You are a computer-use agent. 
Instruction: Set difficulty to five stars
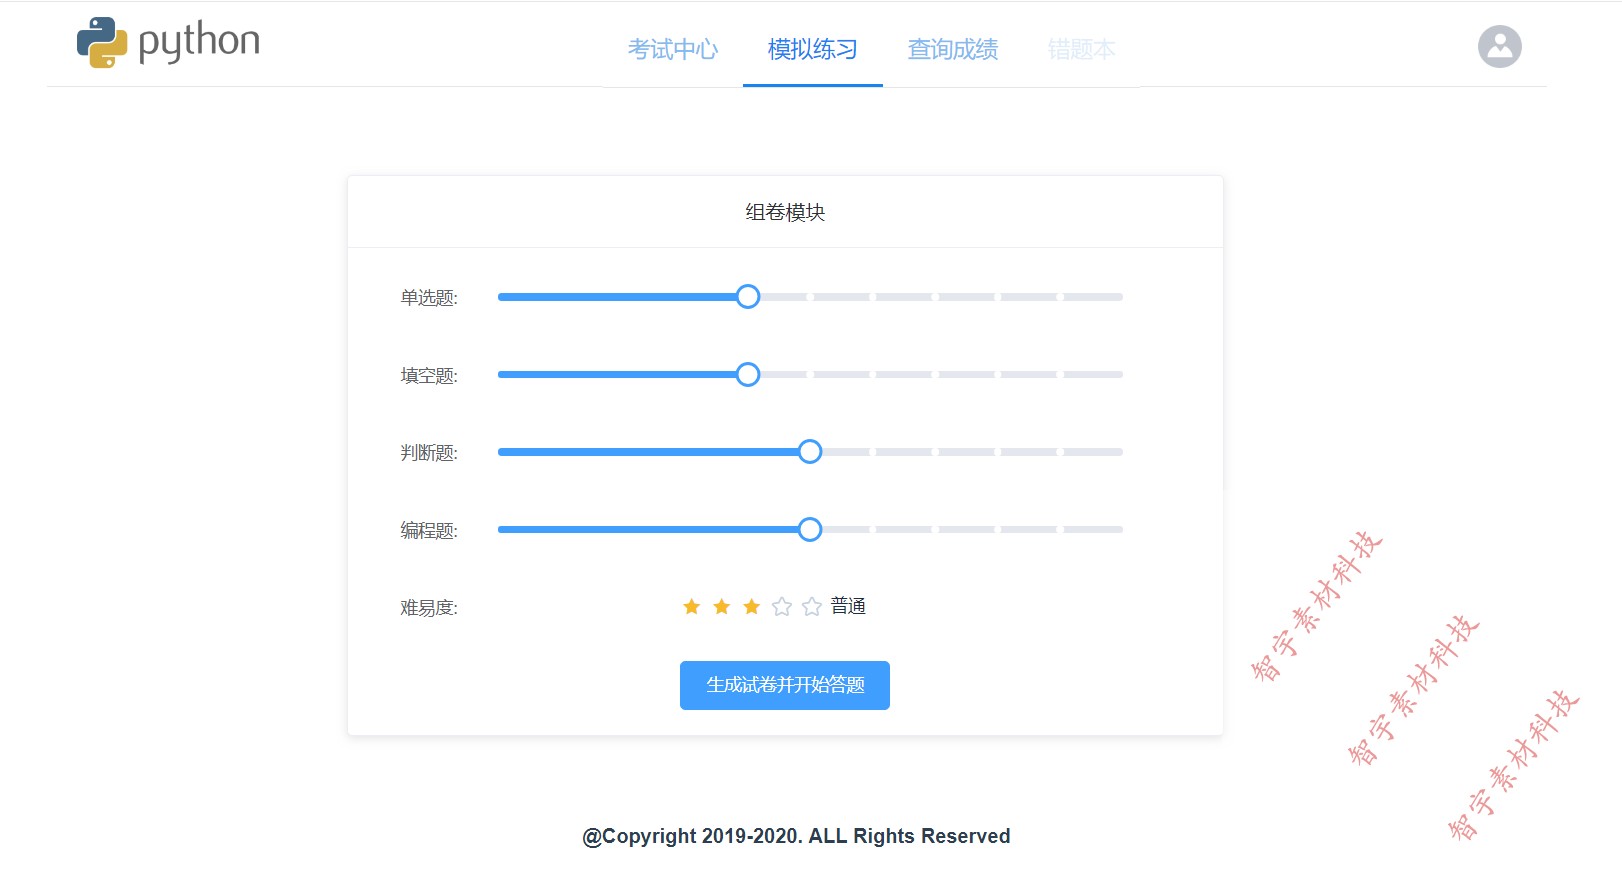(811, 607)
